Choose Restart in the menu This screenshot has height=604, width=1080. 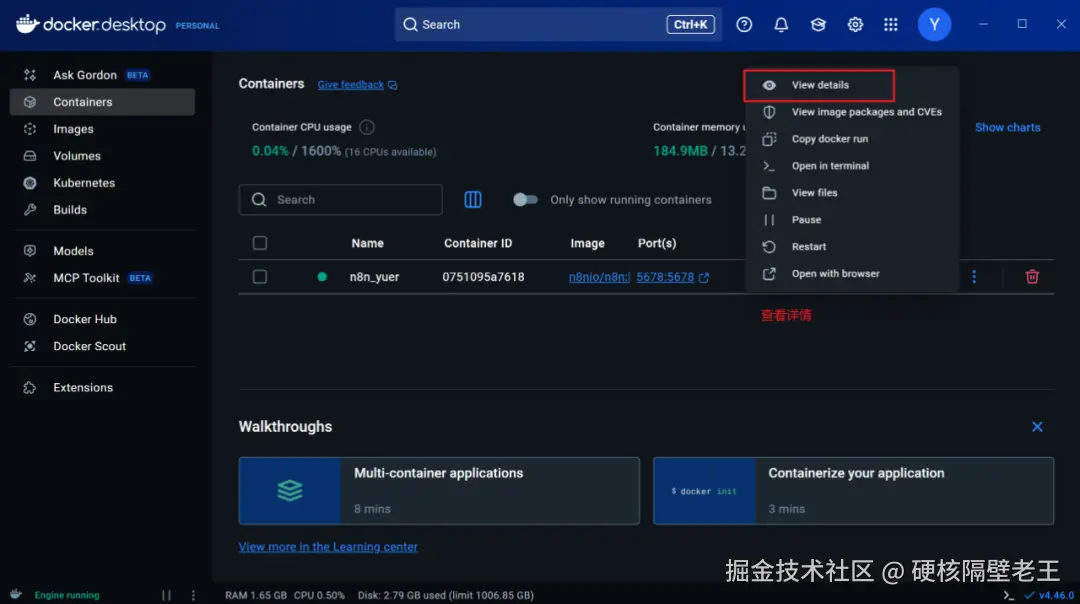[851, 247]
